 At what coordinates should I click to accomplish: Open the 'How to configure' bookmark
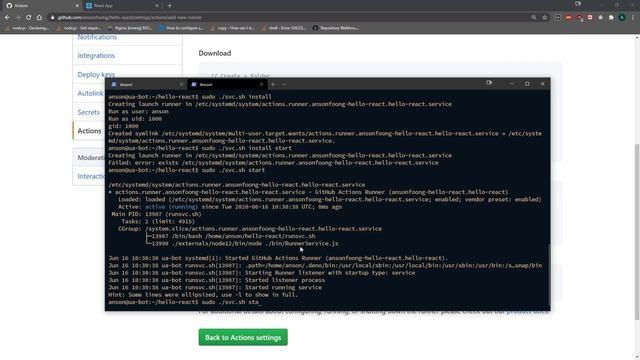pyautogui.click(x=181, y=28)
